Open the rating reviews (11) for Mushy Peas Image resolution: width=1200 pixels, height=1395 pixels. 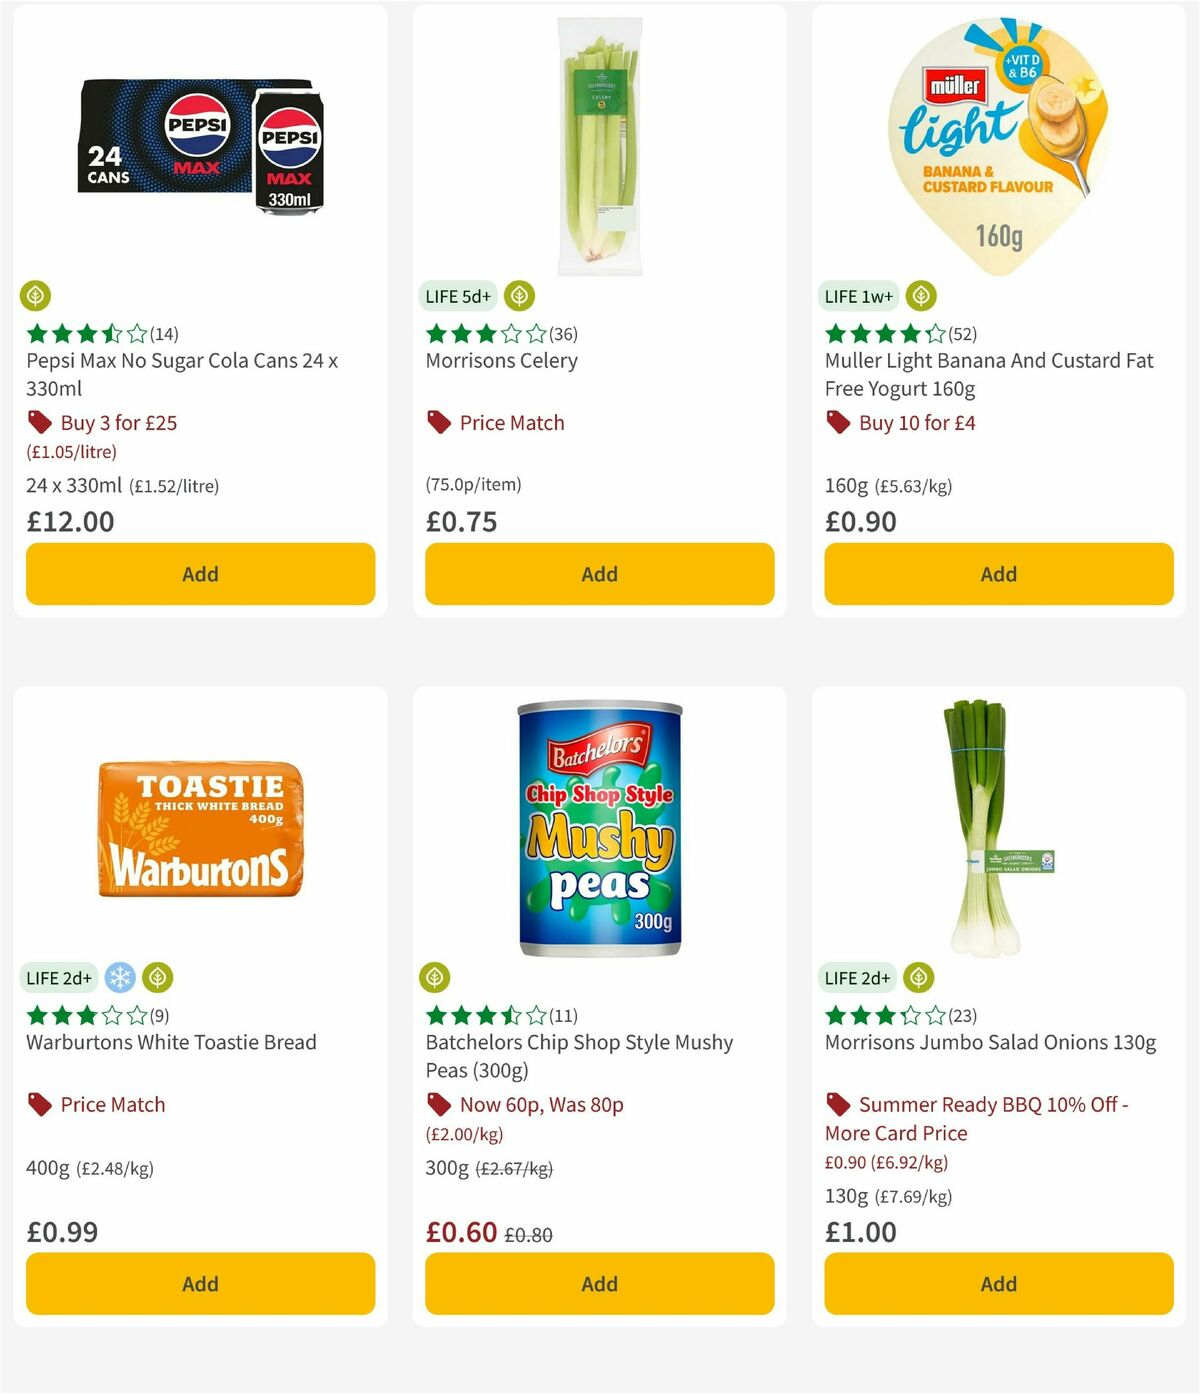pyautogui.click(x=563, y=1015)
